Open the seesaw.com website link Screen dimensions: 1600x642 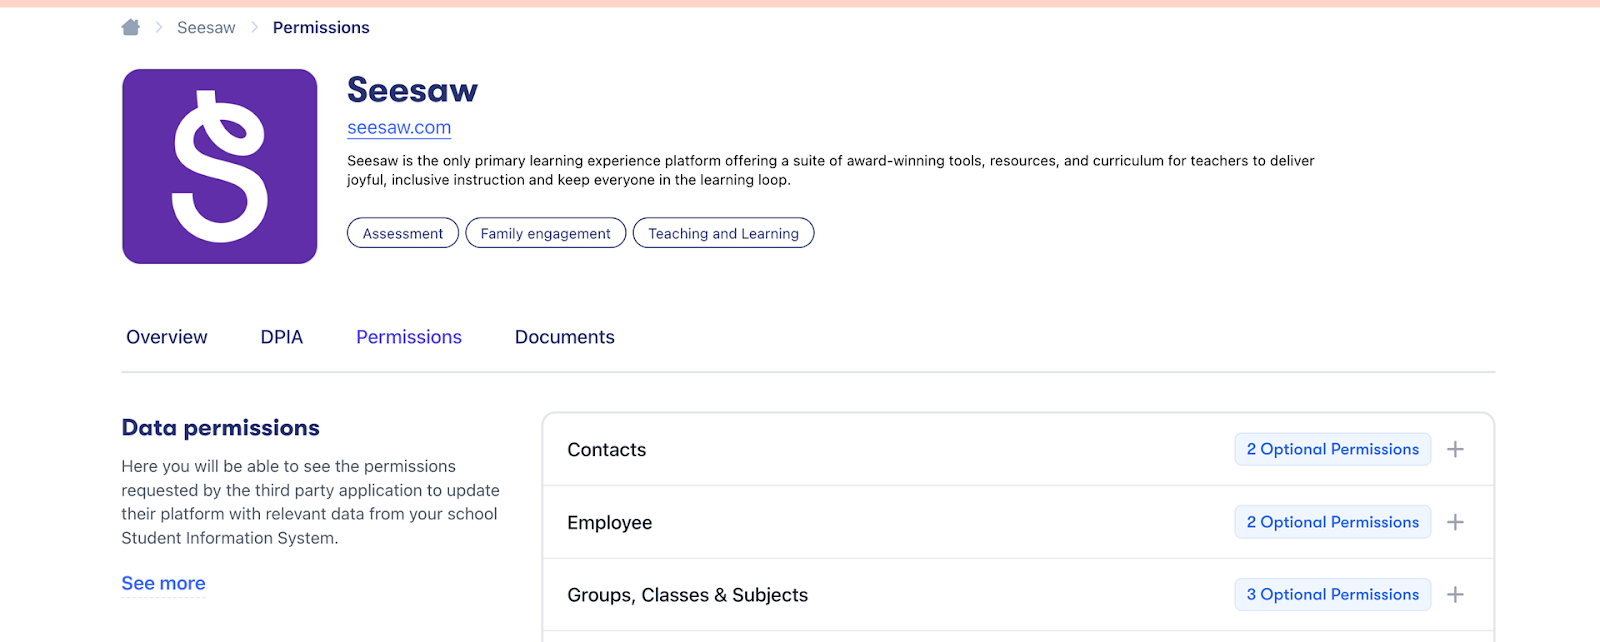399,128
